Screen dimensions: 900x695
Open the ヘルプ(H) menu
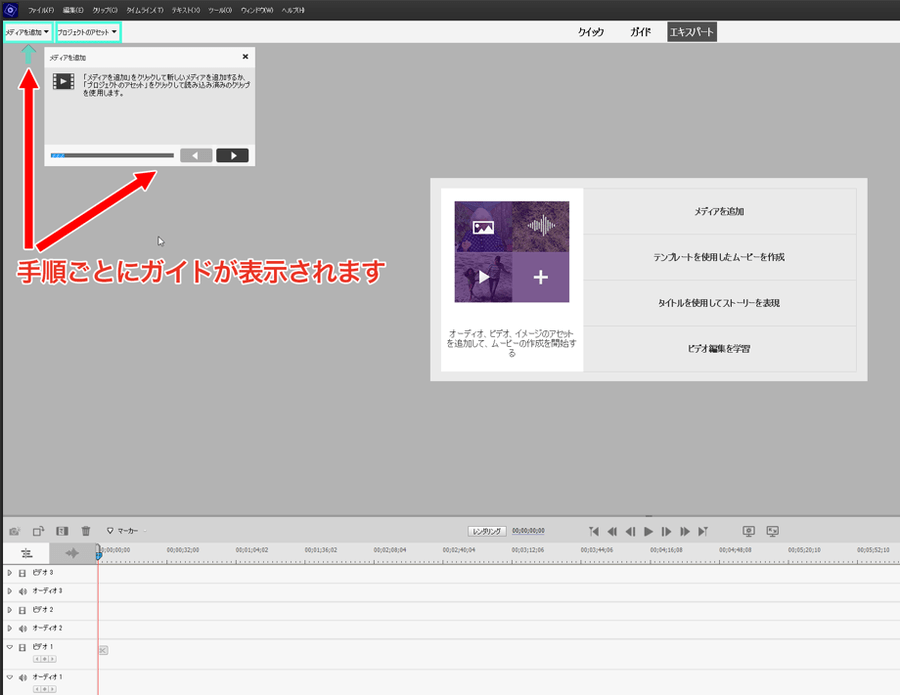click(293, 10)
